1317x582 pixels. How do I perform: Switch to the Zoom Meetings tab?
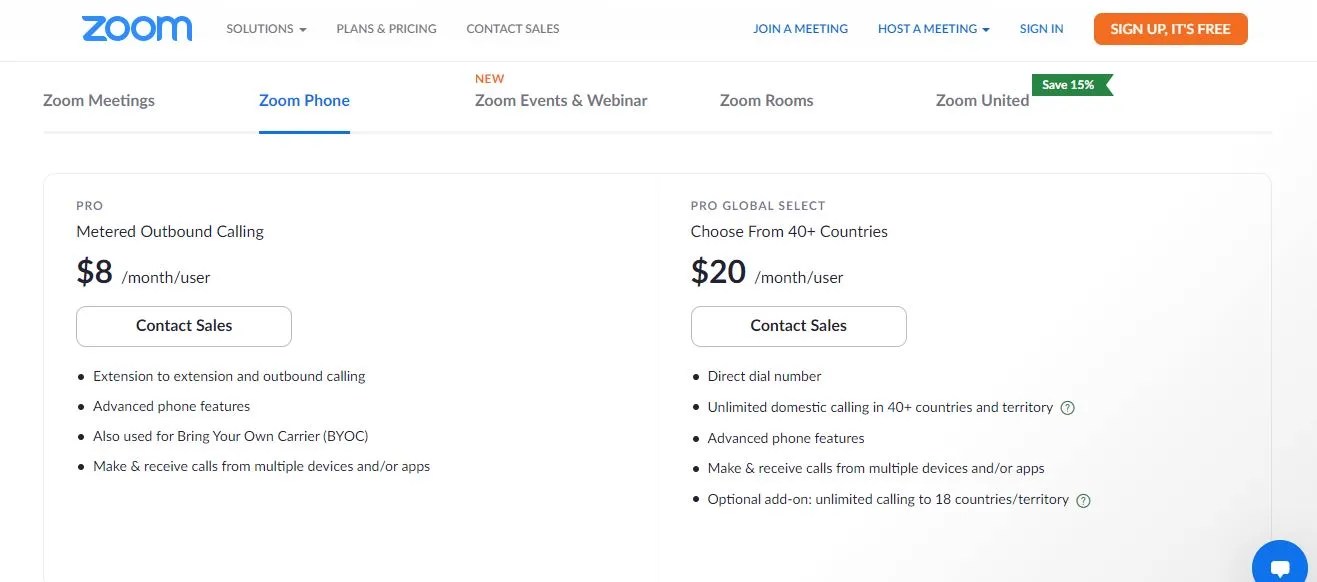[98, 100]
